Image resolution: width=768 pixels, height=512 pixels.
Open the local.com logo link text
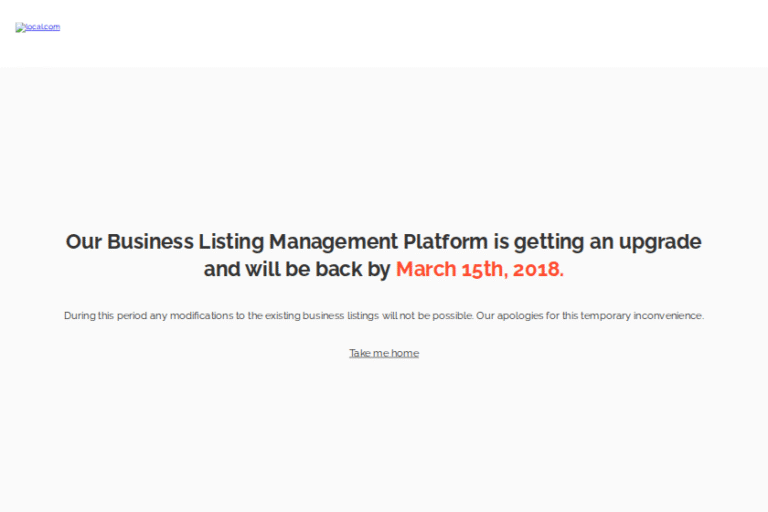(x=42, y=27)
